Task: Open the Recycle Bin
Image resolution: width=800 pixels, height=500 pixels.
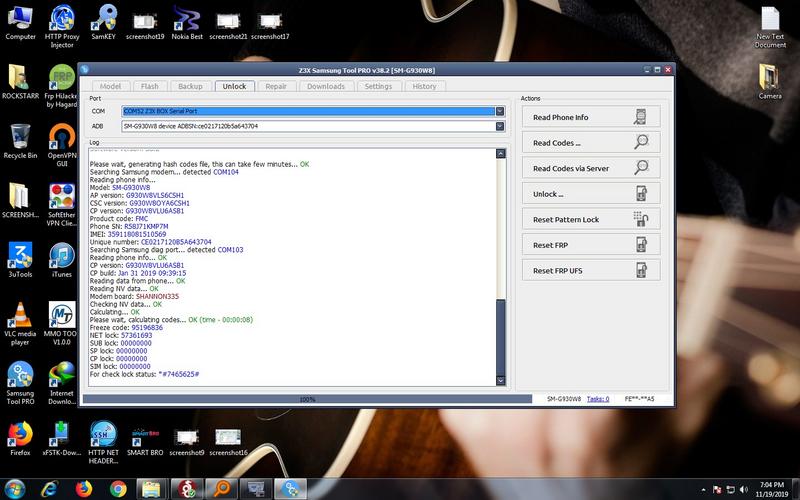Action: tap(20, 141)
